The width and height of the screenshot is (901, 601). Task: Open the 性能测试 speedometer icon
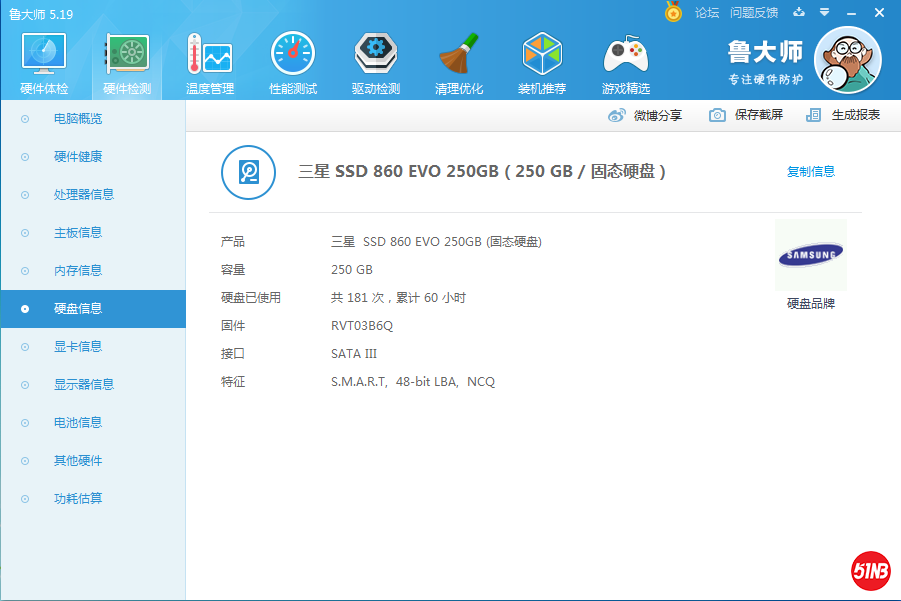[x=293, y=55]
